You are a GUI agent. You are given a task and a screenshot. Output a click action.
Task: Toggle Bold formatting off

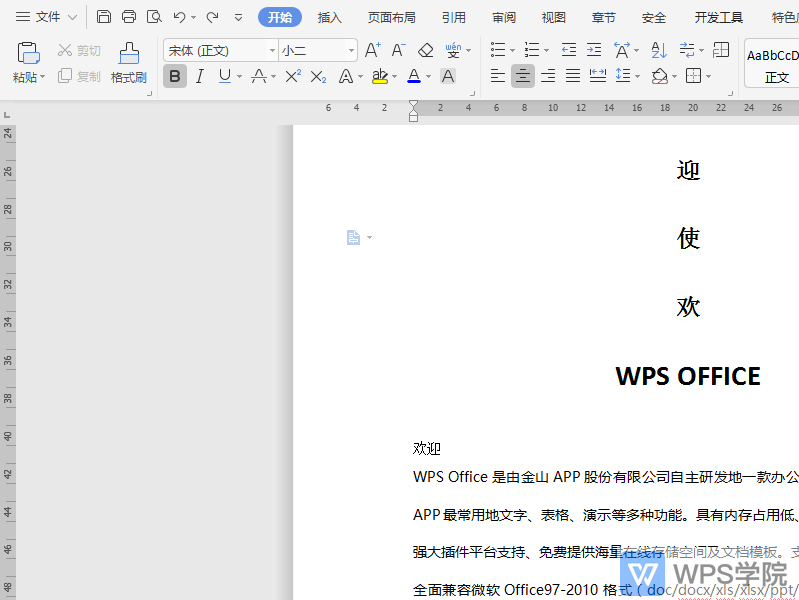click(175, 76)
